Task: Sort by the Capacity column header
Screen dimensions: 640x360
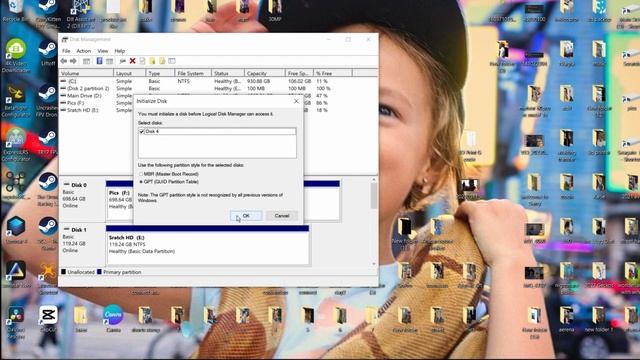Action: pyautogui.click(x=264, y=73)
